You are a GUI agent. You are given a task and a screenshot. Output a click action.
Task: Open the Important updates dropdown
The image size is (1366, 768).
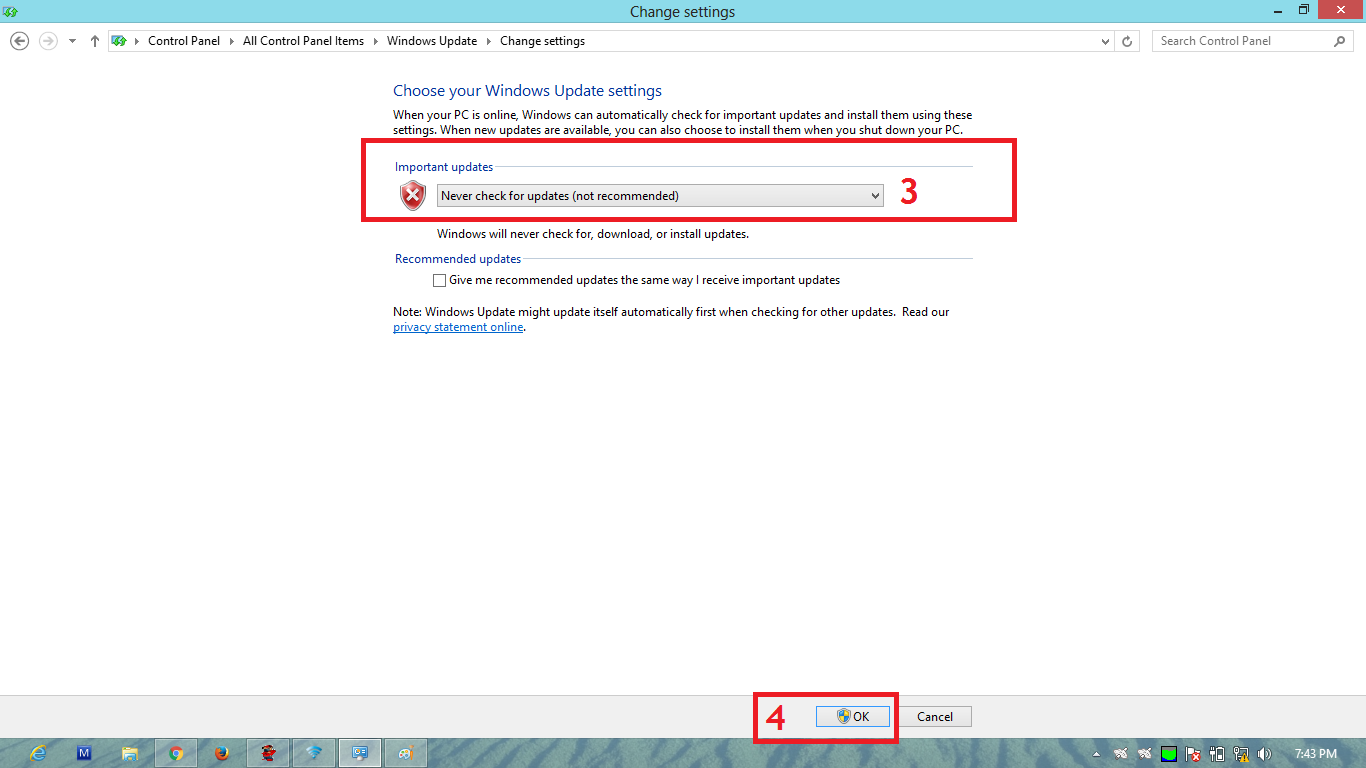pos(660,196)
